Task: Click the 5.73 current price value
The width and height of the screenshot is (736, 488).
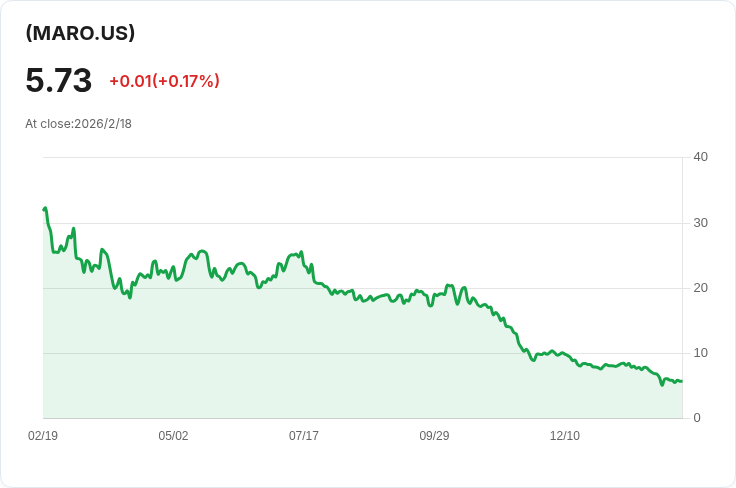Action: coord(59,81)
